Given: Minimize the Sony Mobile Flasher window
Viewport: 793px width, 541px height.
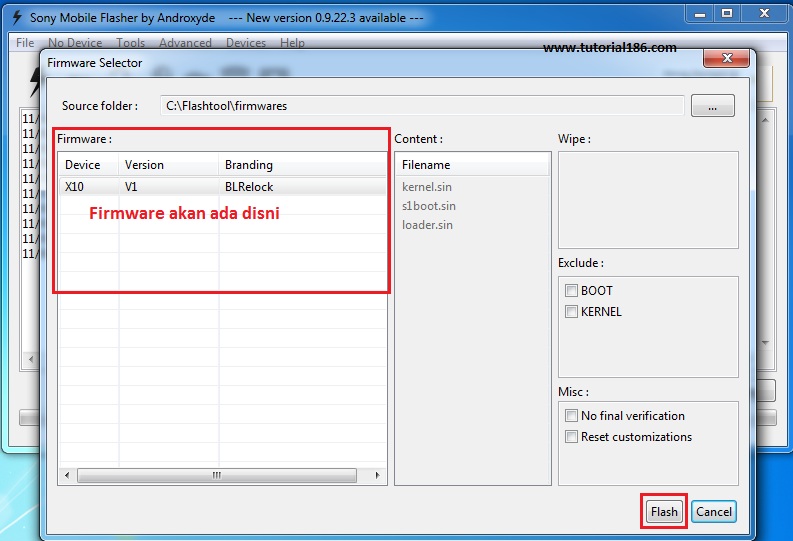Looking at the screenshot, I should click(700, 14).
